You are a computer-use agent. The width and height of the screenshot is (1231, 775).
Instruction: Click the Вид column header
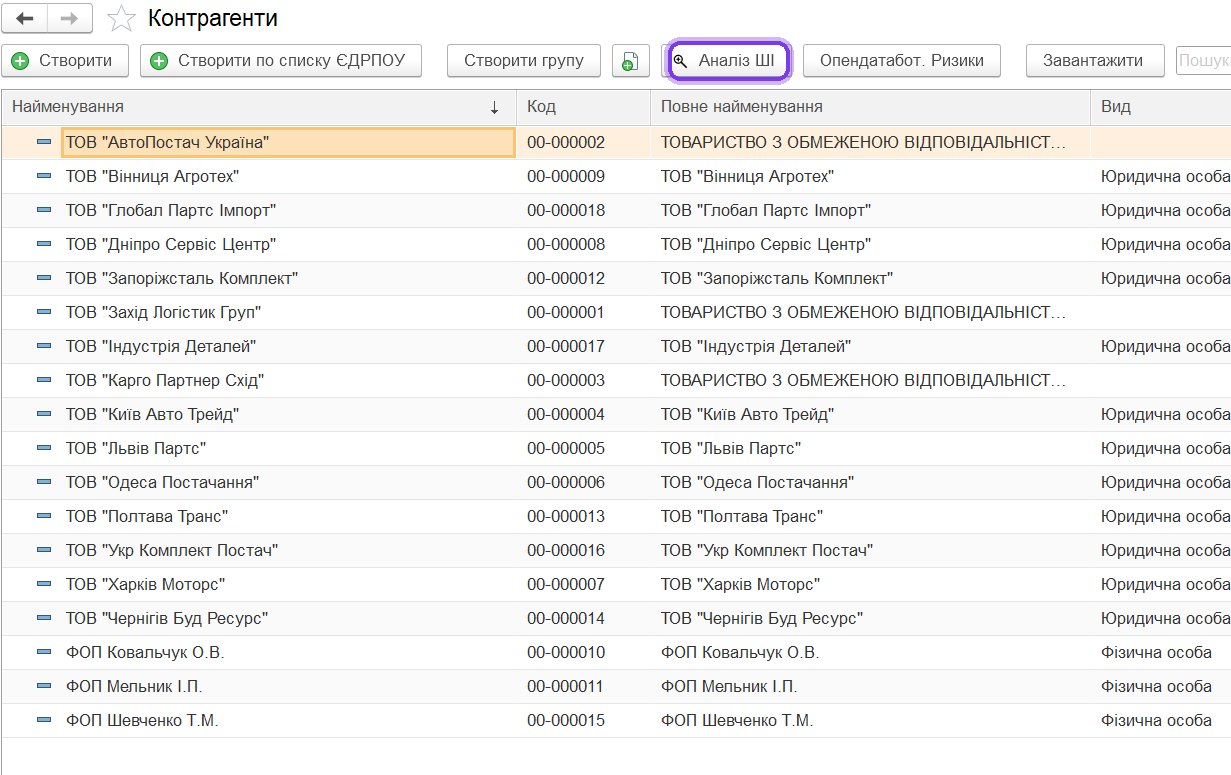(1161, 107)
